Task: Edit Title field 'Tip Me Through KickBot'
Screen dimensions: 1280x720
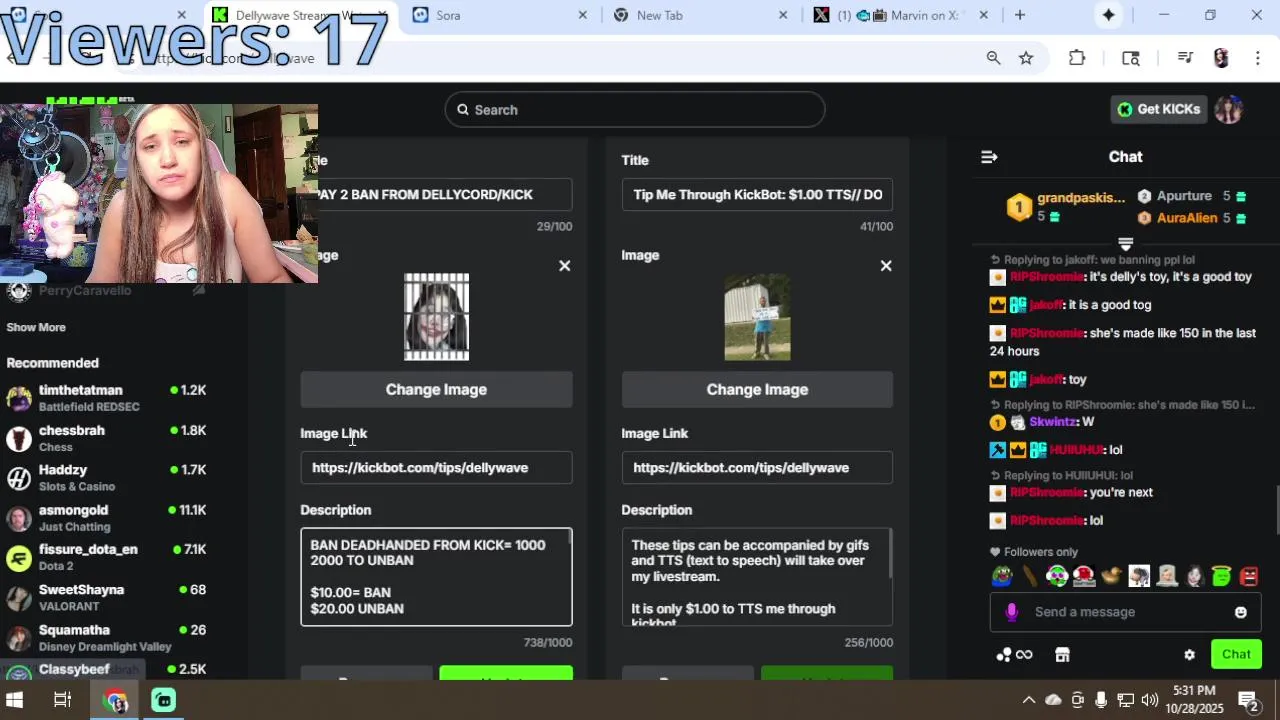Action: pyautogui.click(x=757, y=195)
